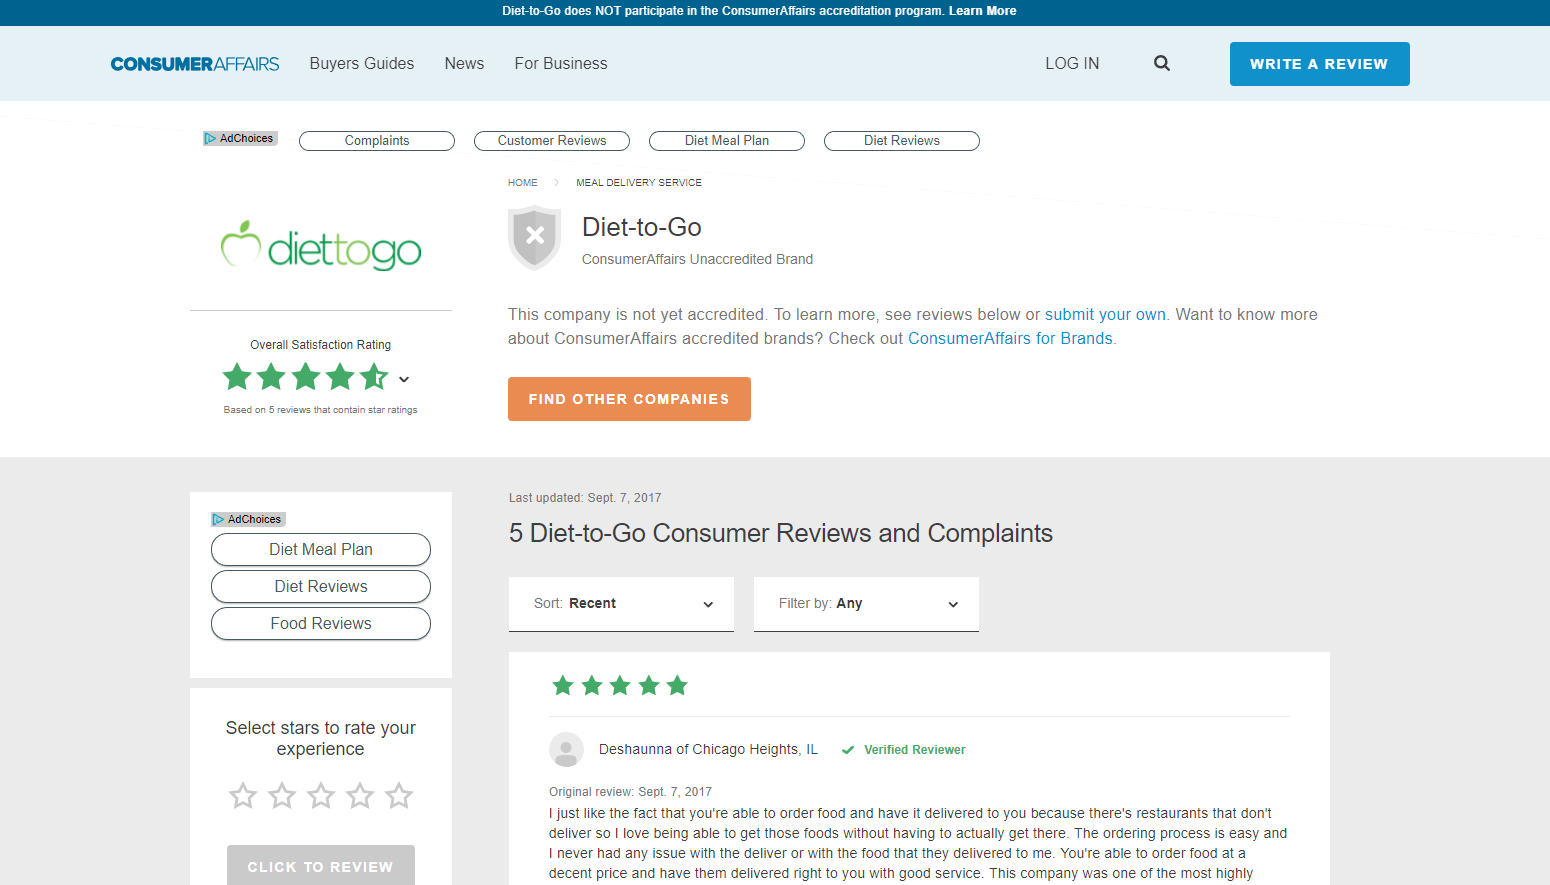Click LOG IN

pos(1072,63)
